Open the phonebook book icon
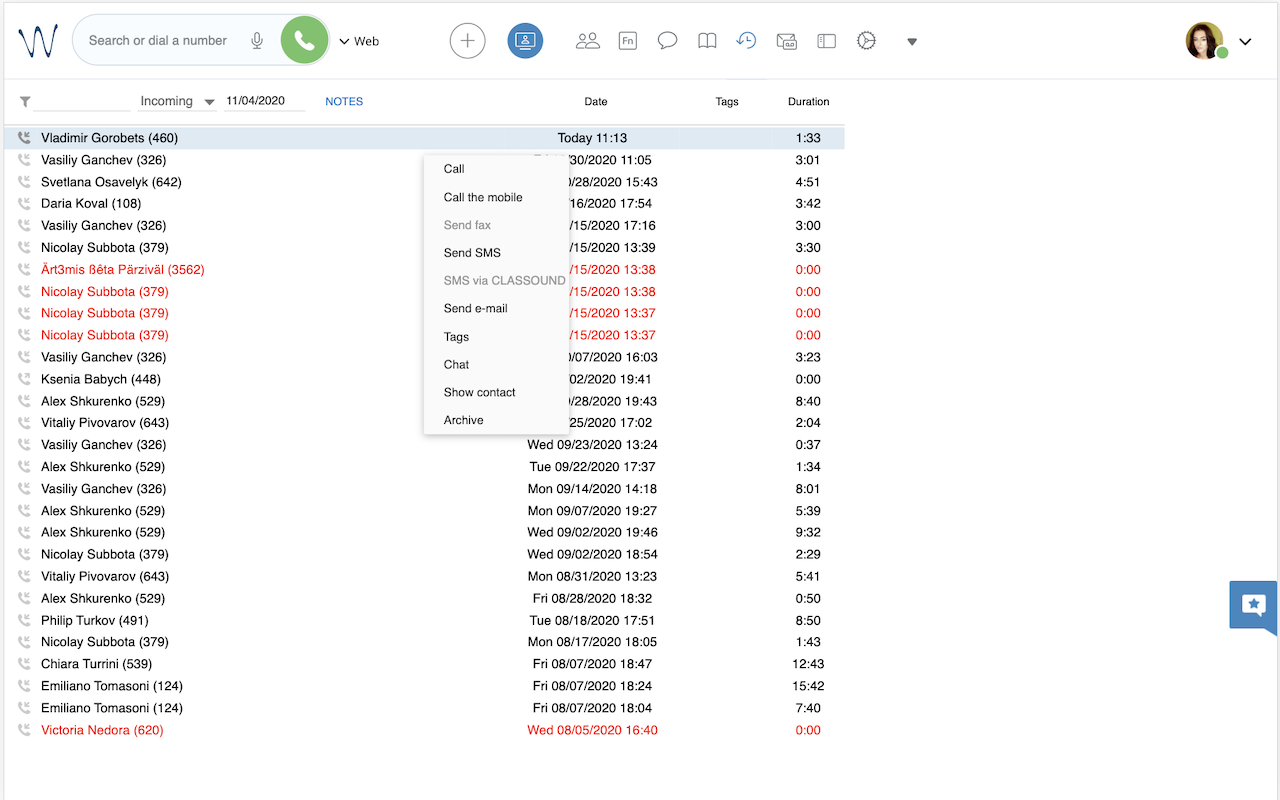Image resolution: width=1280 pixels, height=800 pixels. coord(707,41)
